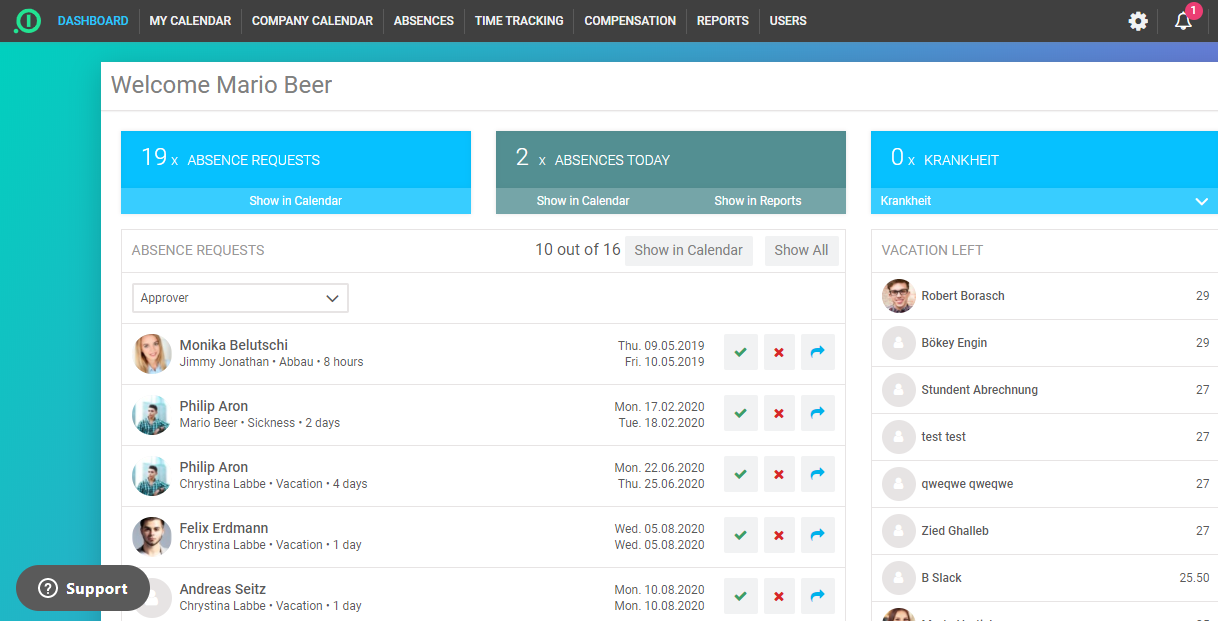
Task: Click test test in Vacation Left
Action: point(944,437)
